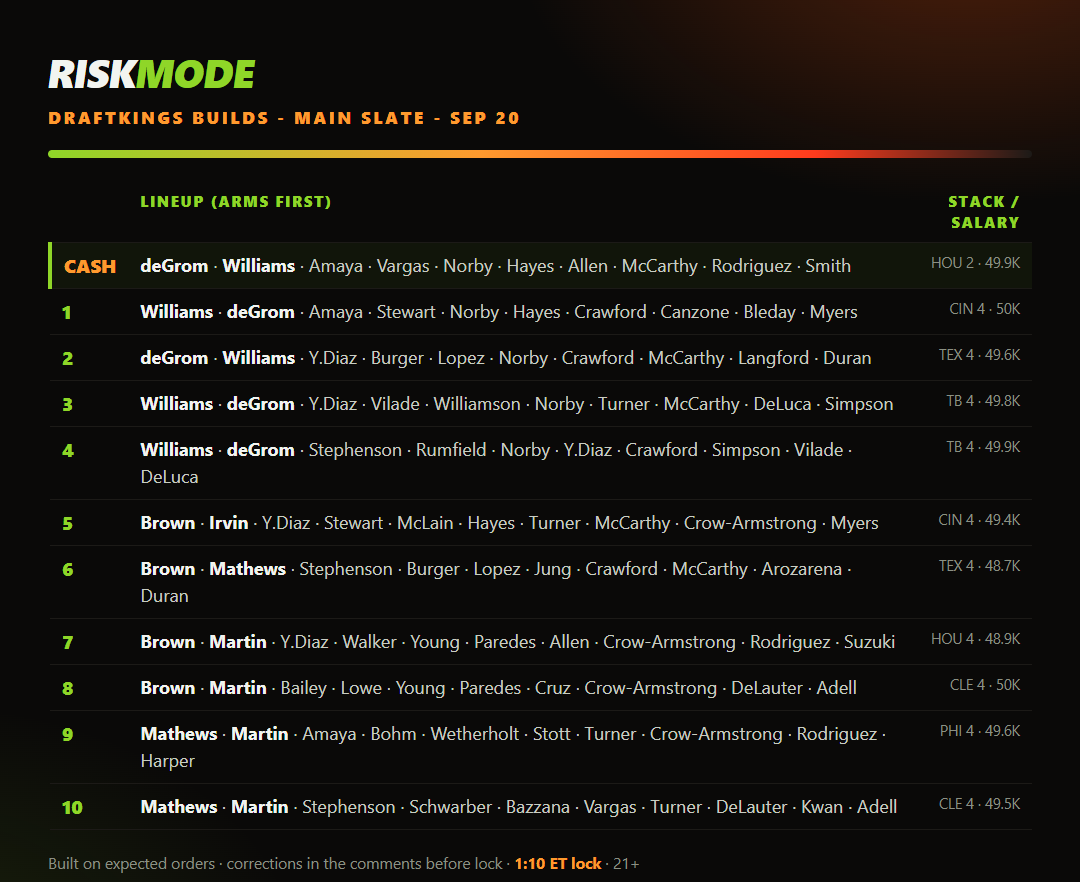This screenshot has width=1080, height=882.
Task: Select lineup number 4
Action: point(68,451)
